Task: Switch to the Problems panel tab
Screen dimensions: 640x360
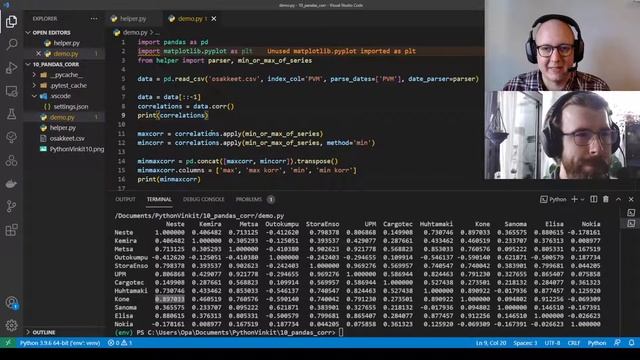Action: click(x=249, y=199)
